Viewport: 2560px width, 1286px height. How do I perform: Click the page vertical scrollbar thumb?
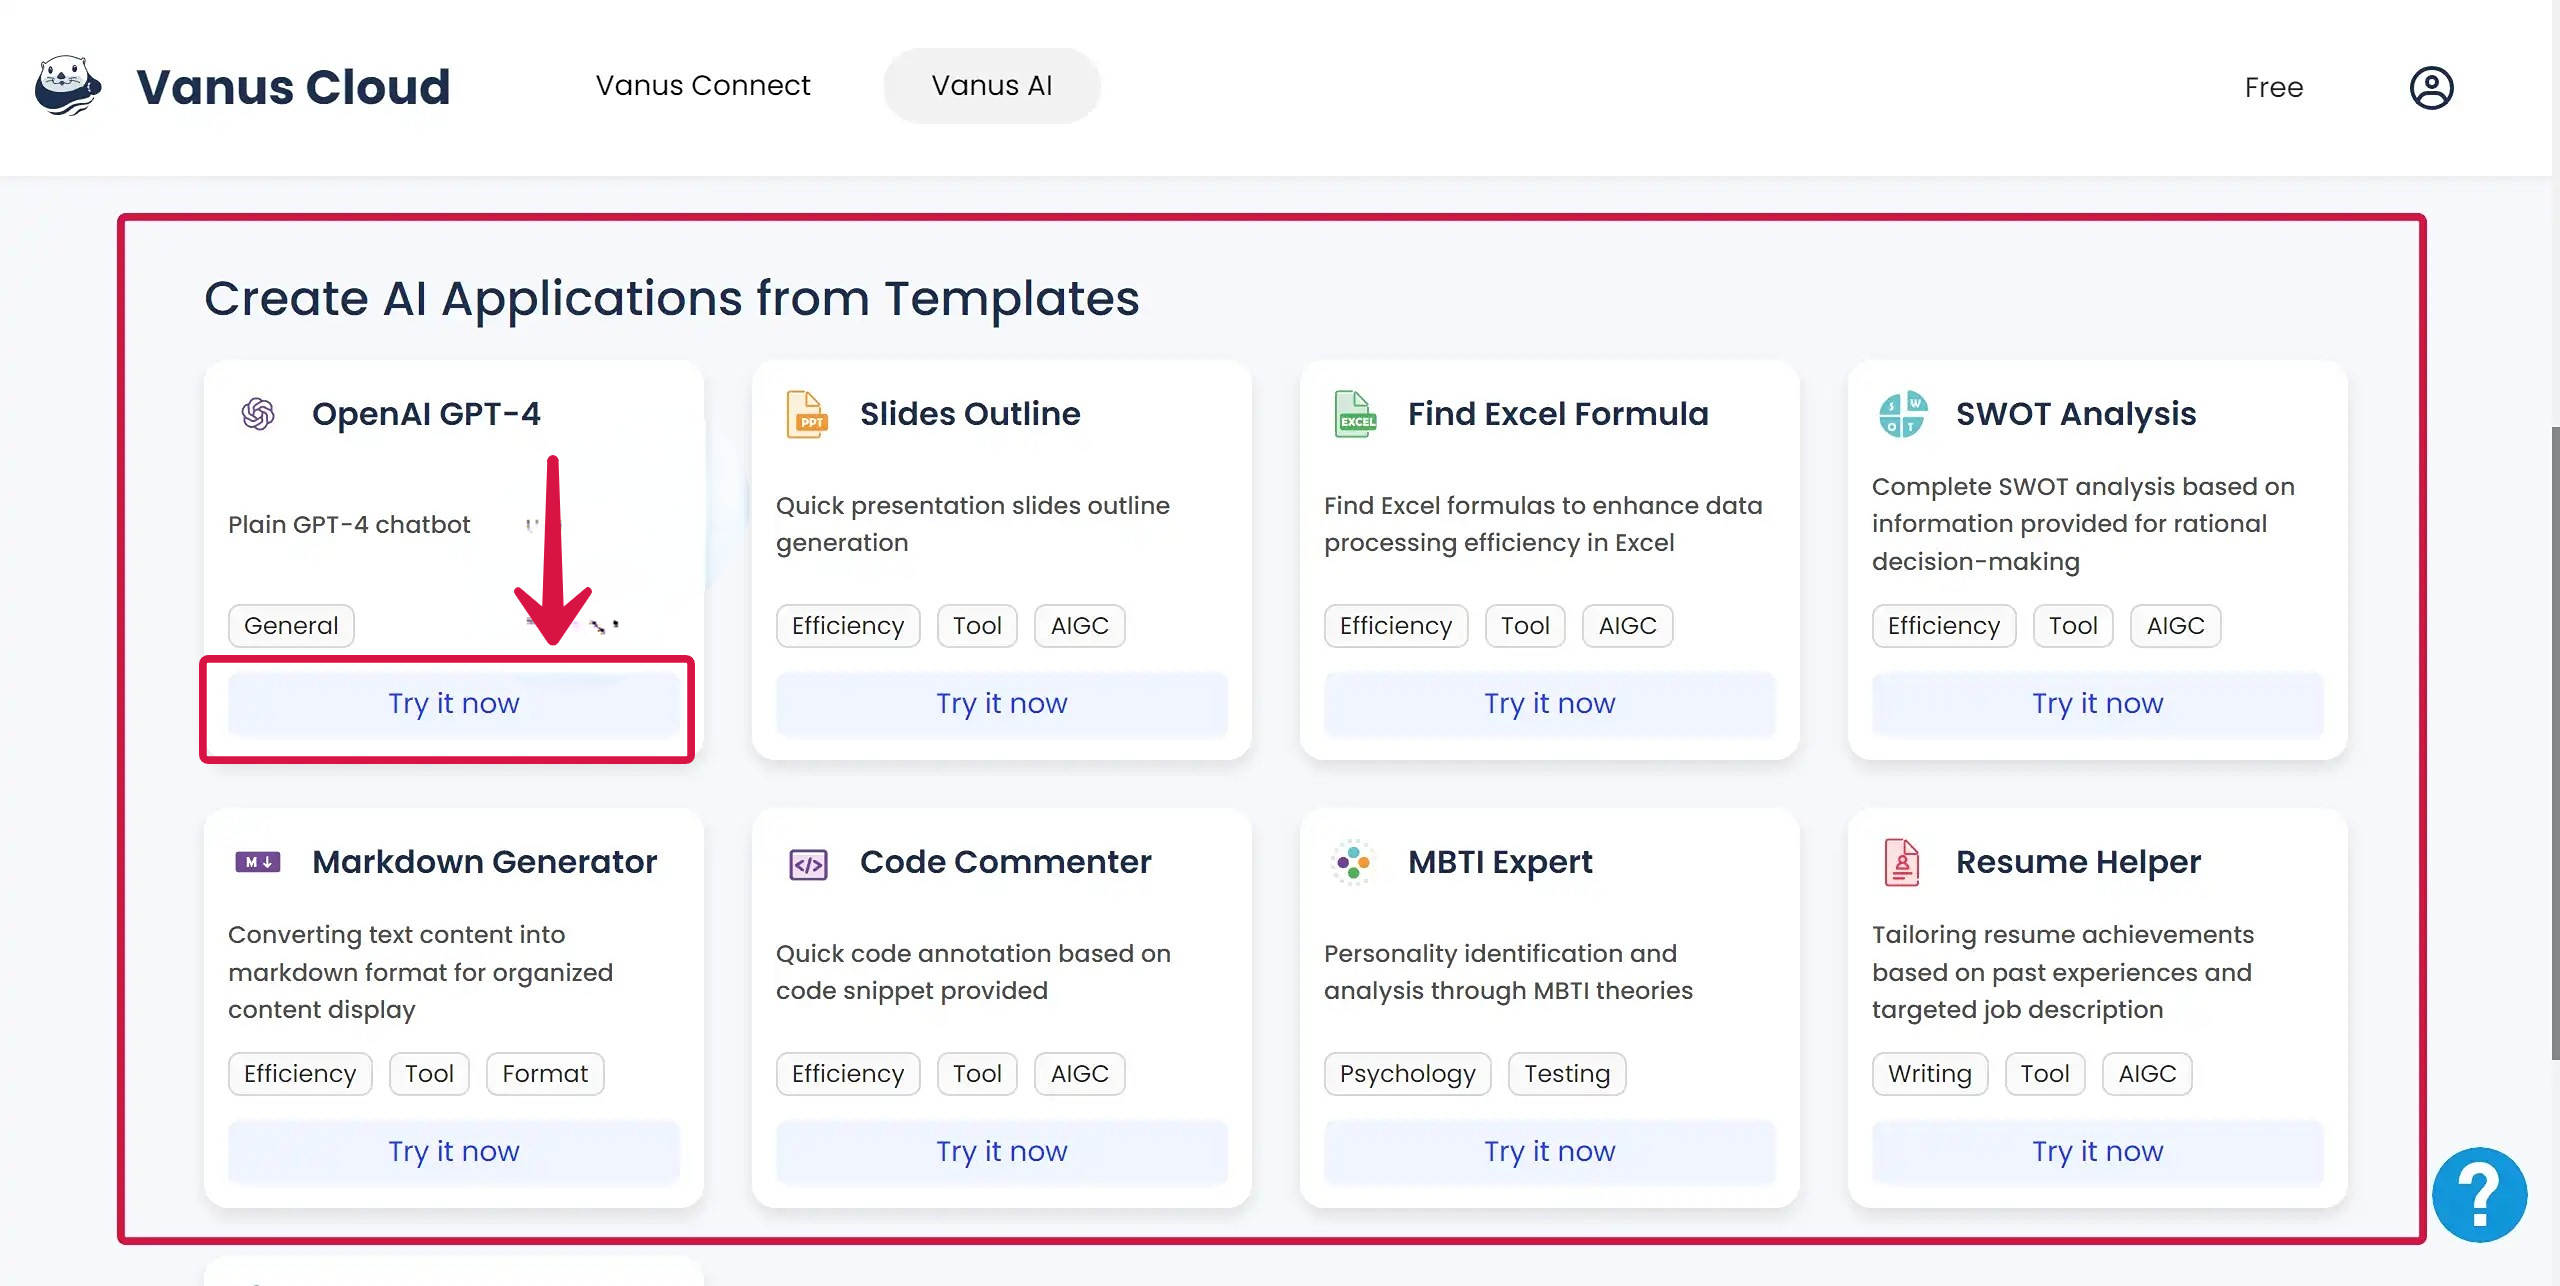coord(2555,743)
